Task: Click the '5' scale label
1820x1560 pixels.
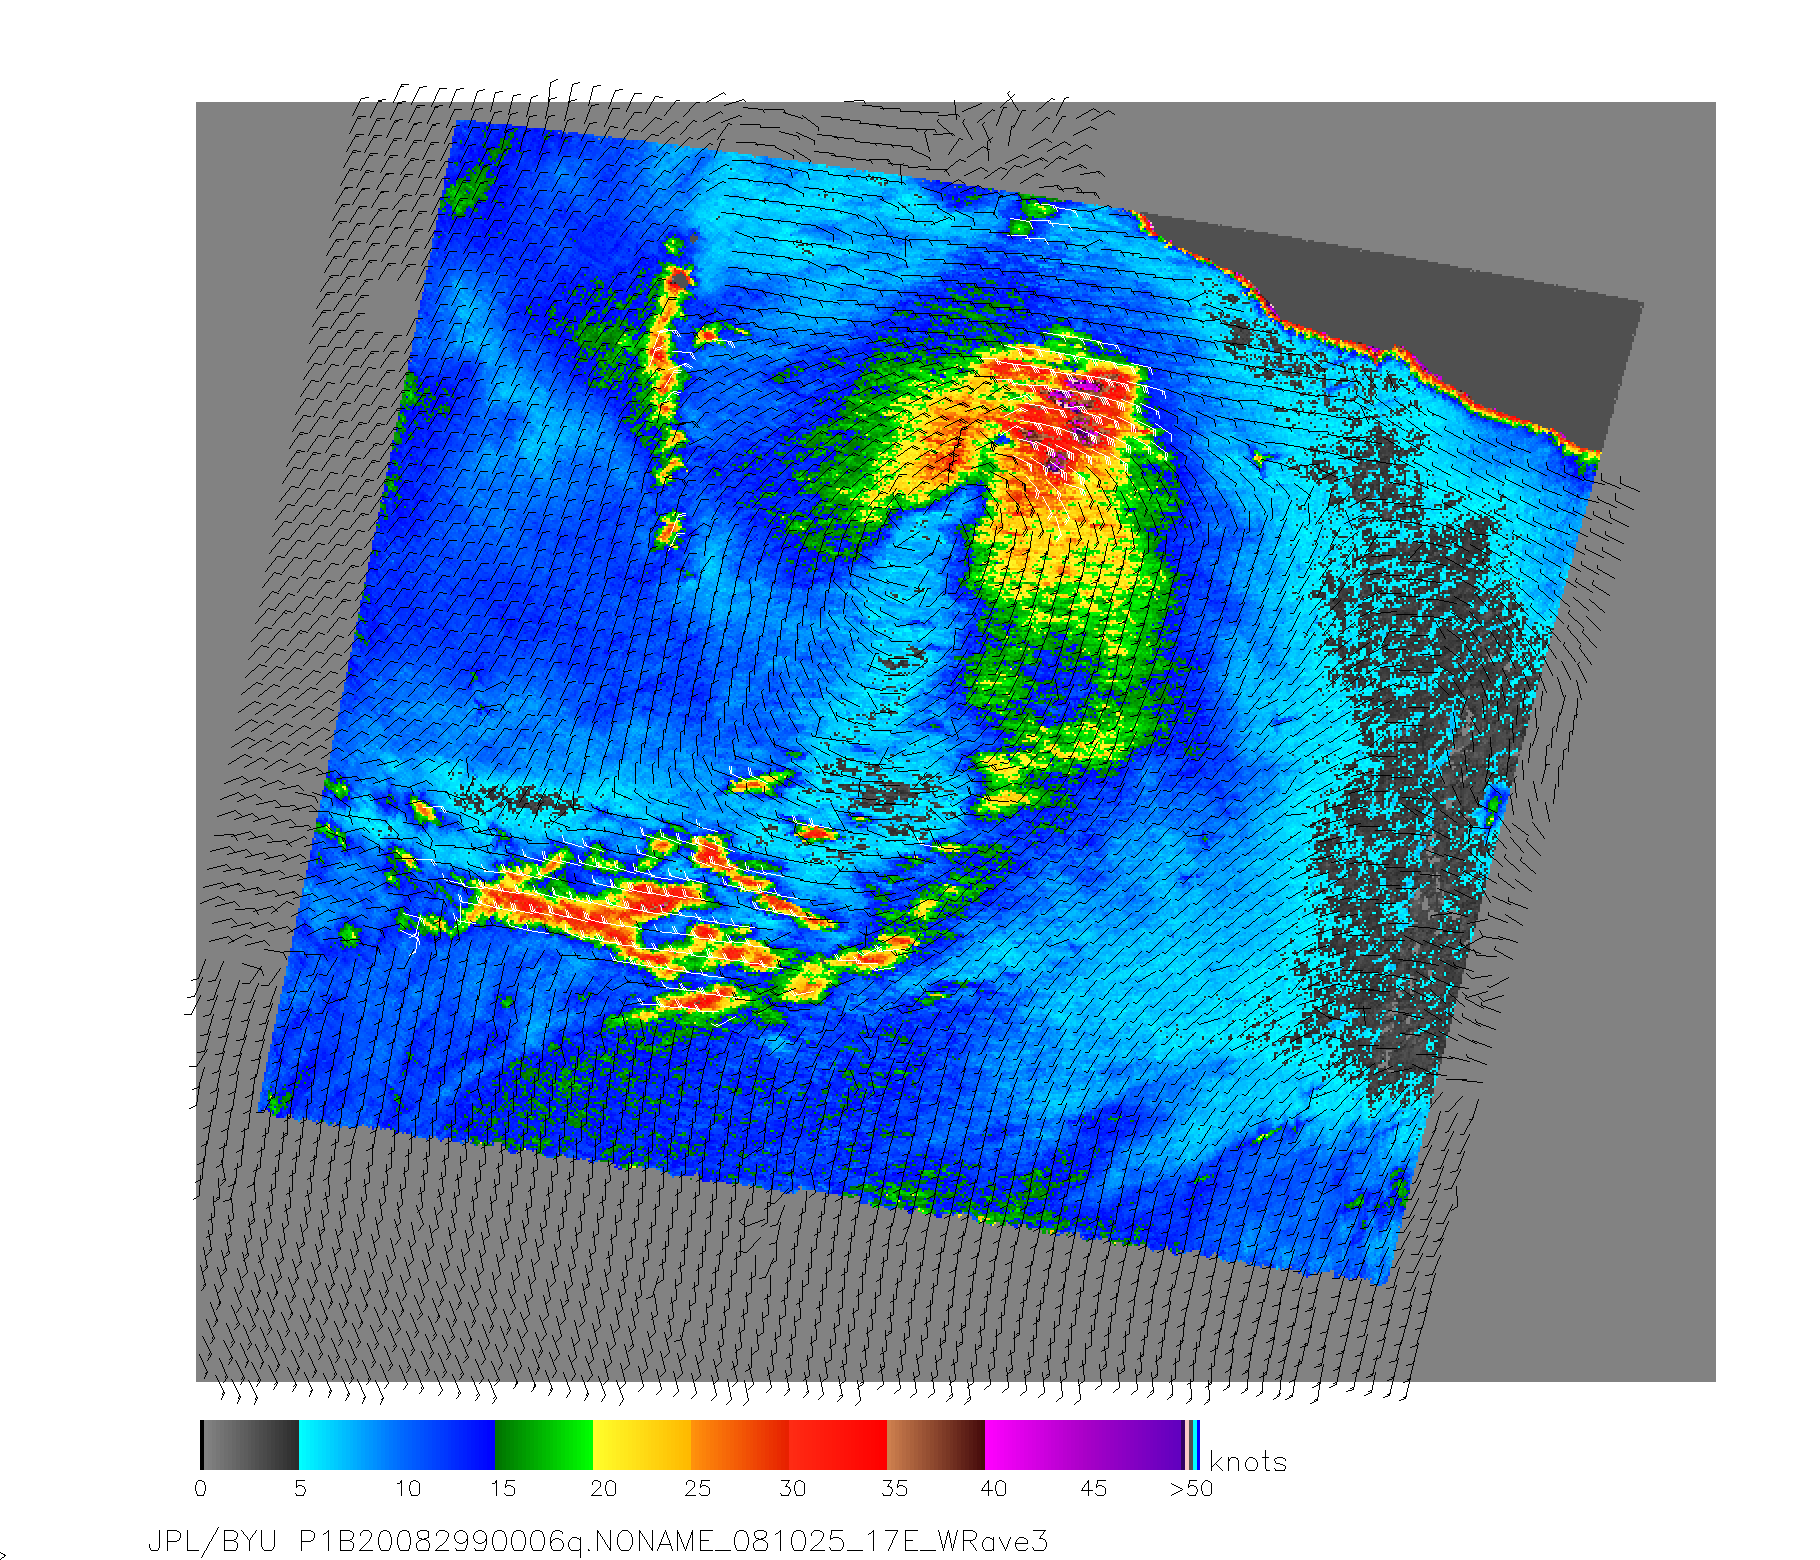Action: pyautogui.click(x=299, y=1489)
